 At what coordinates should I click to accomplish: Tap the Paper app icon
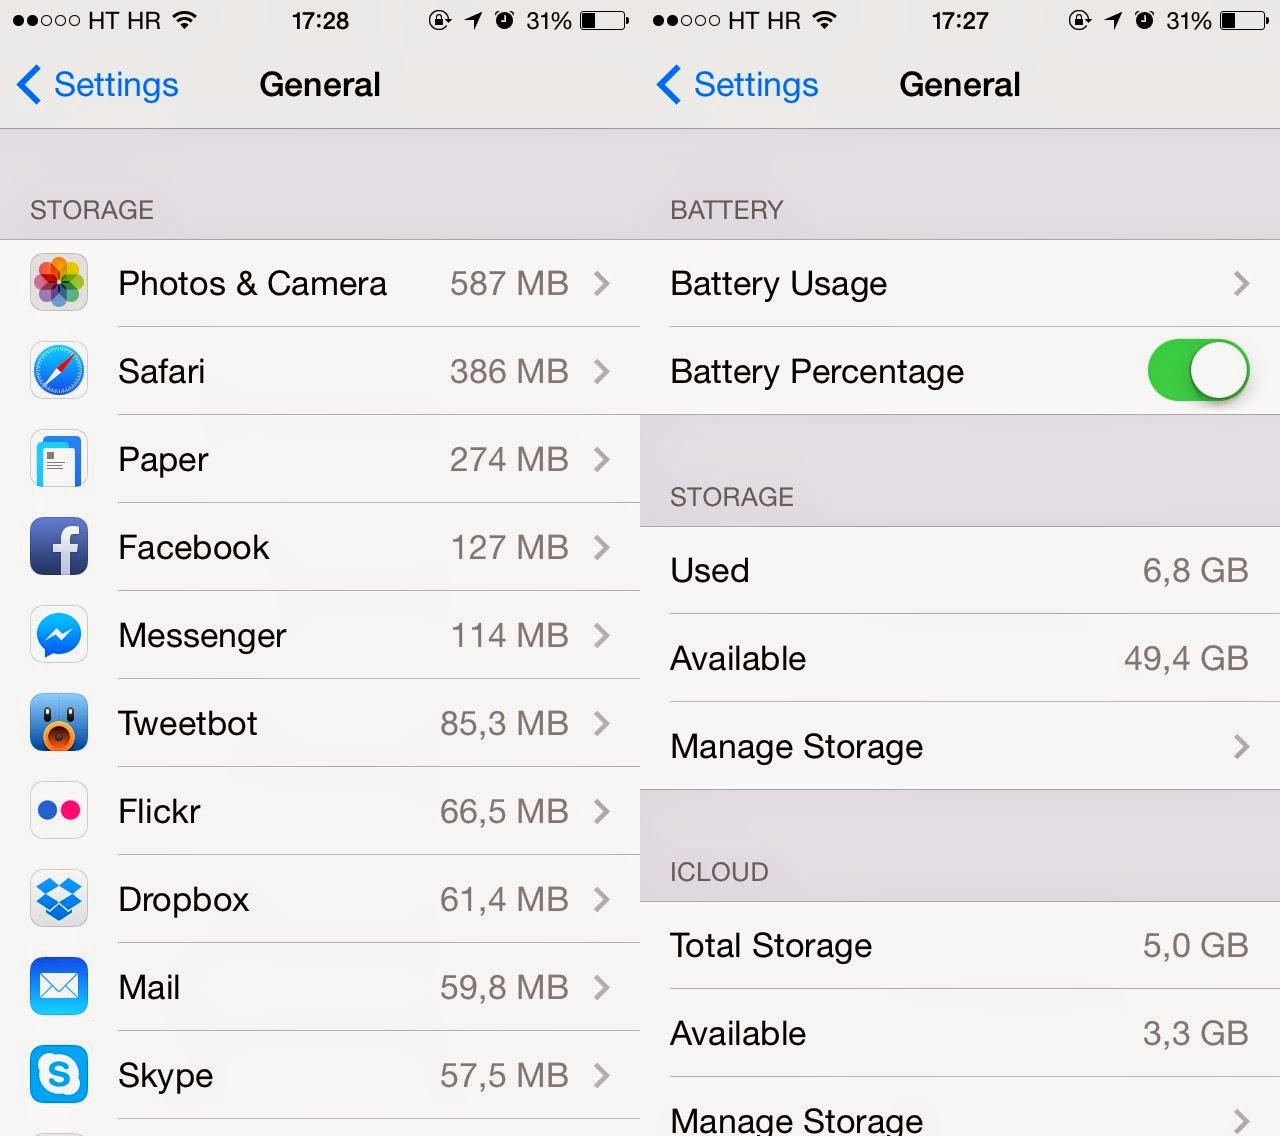tap(59, 459)
